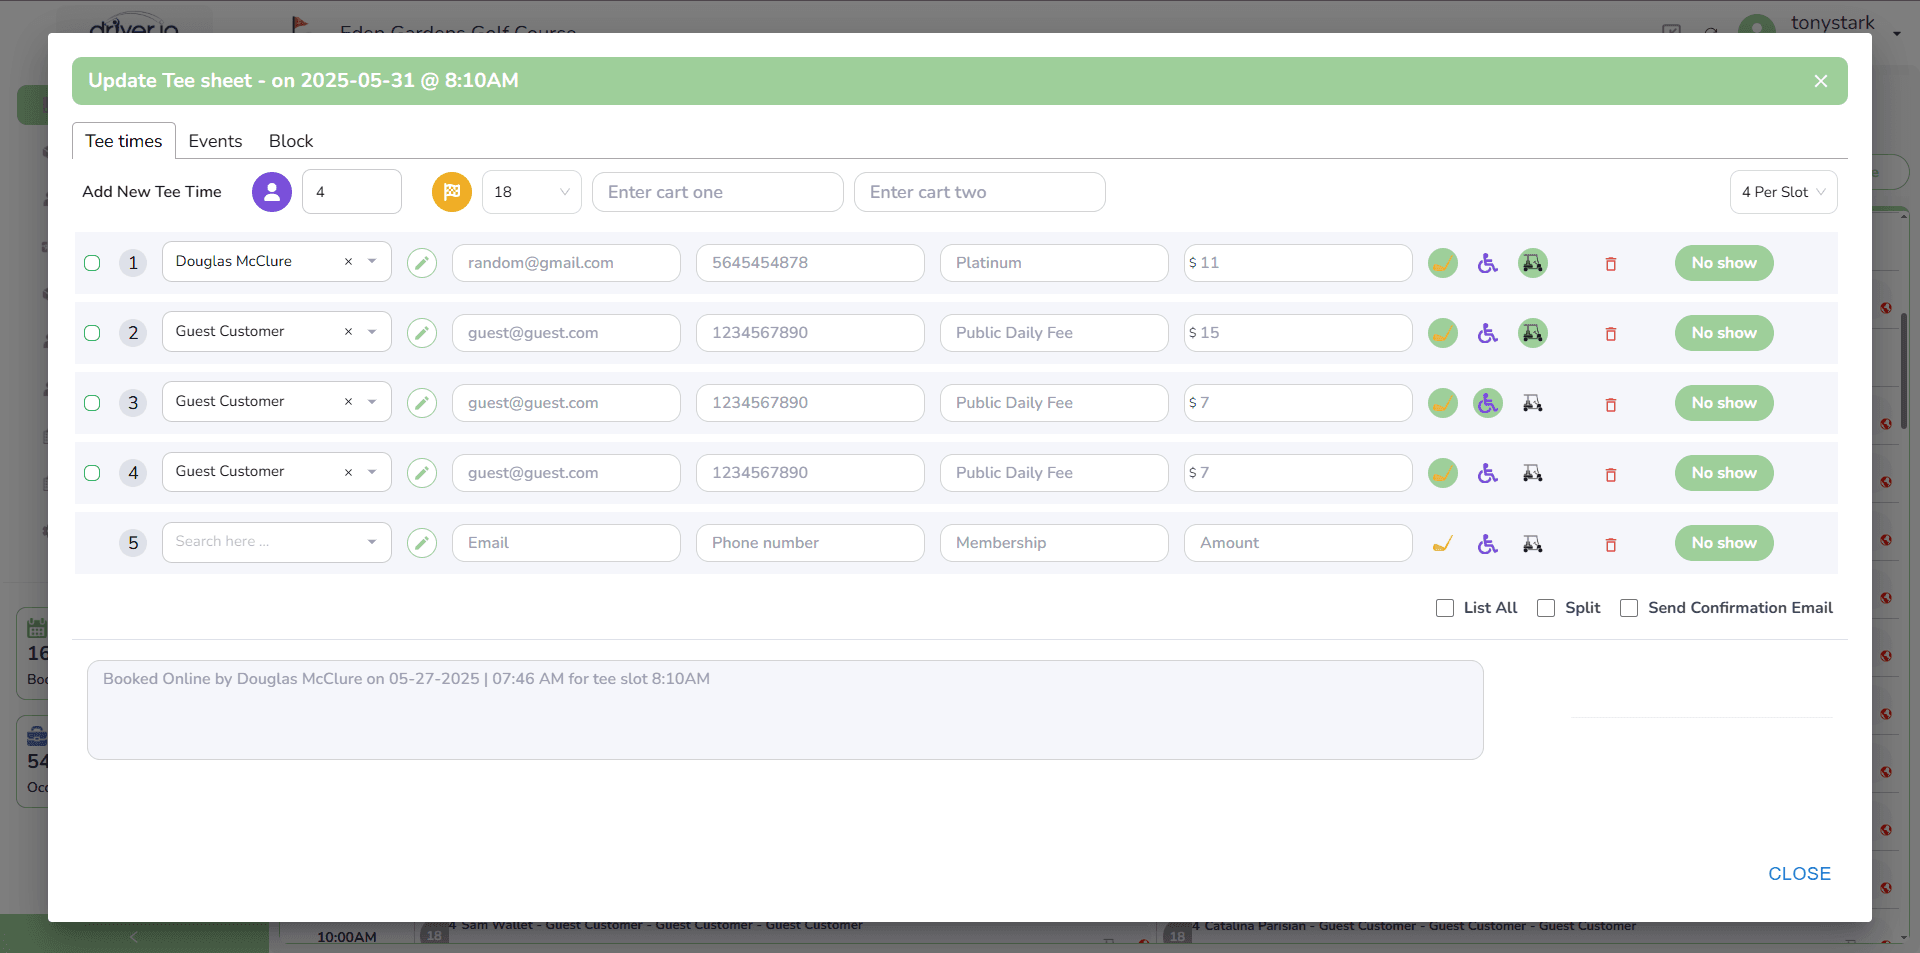Check the Send Confirmation Email box

coord(1629,608)
